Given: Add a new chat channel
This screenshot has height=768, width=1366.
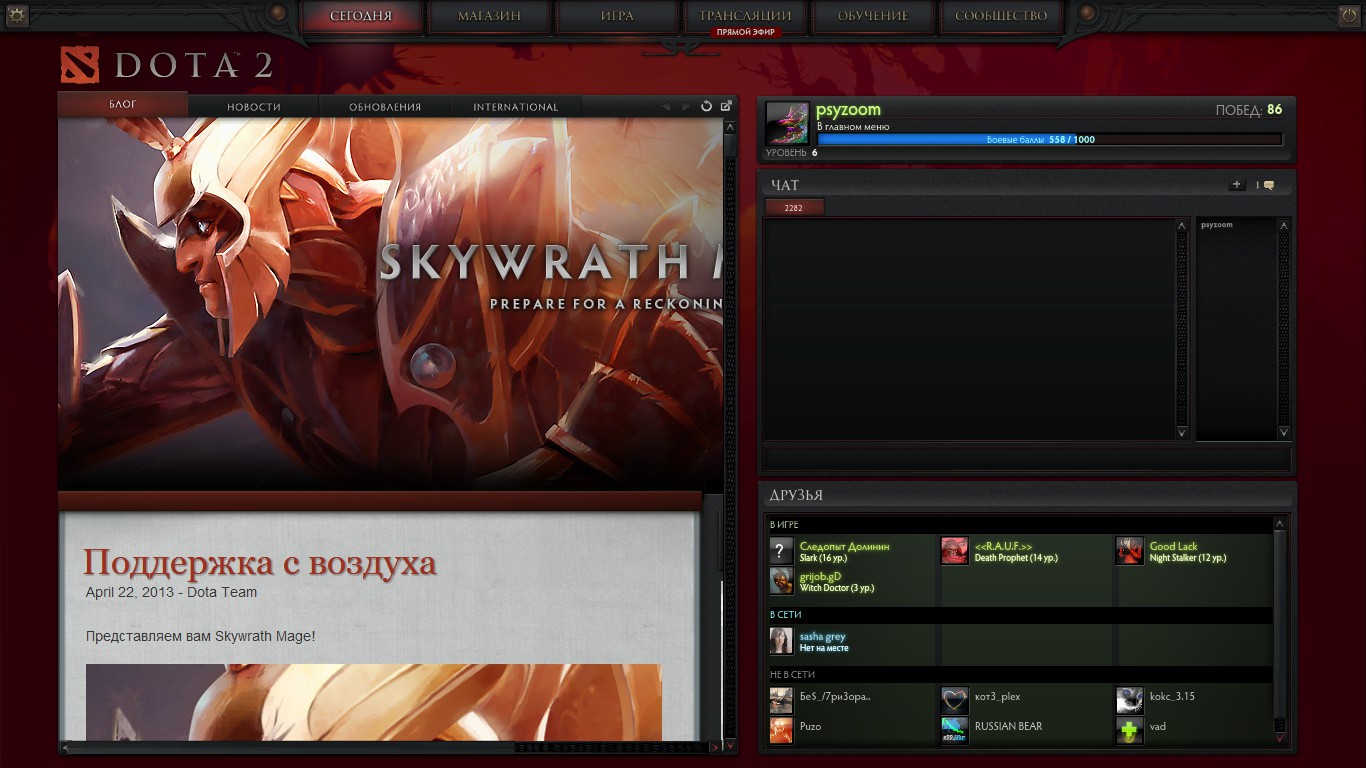Looking at the screenshot, I should pyautogui.click(x=1237, y=185).
